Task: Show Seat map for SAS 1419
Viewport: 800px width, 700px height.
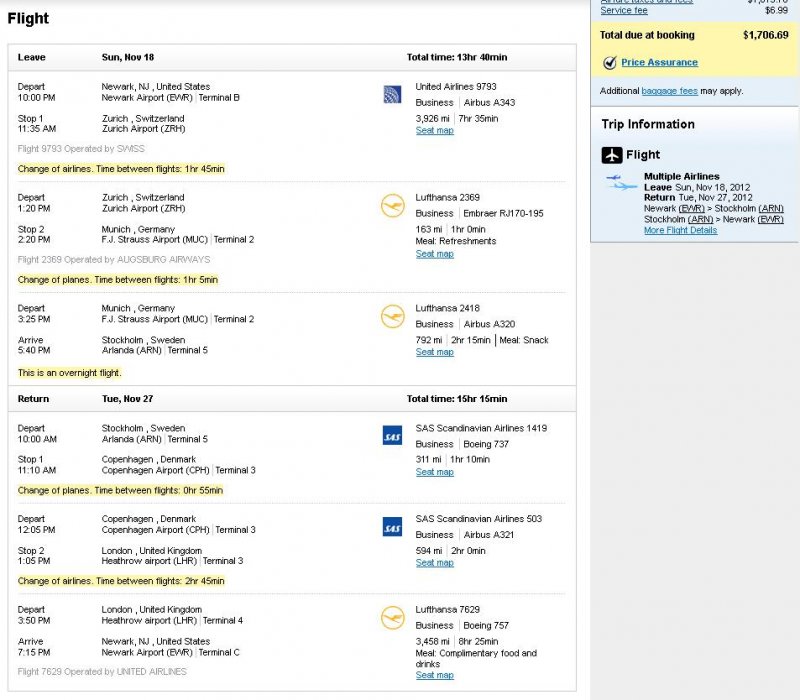Action: [434, 472]
